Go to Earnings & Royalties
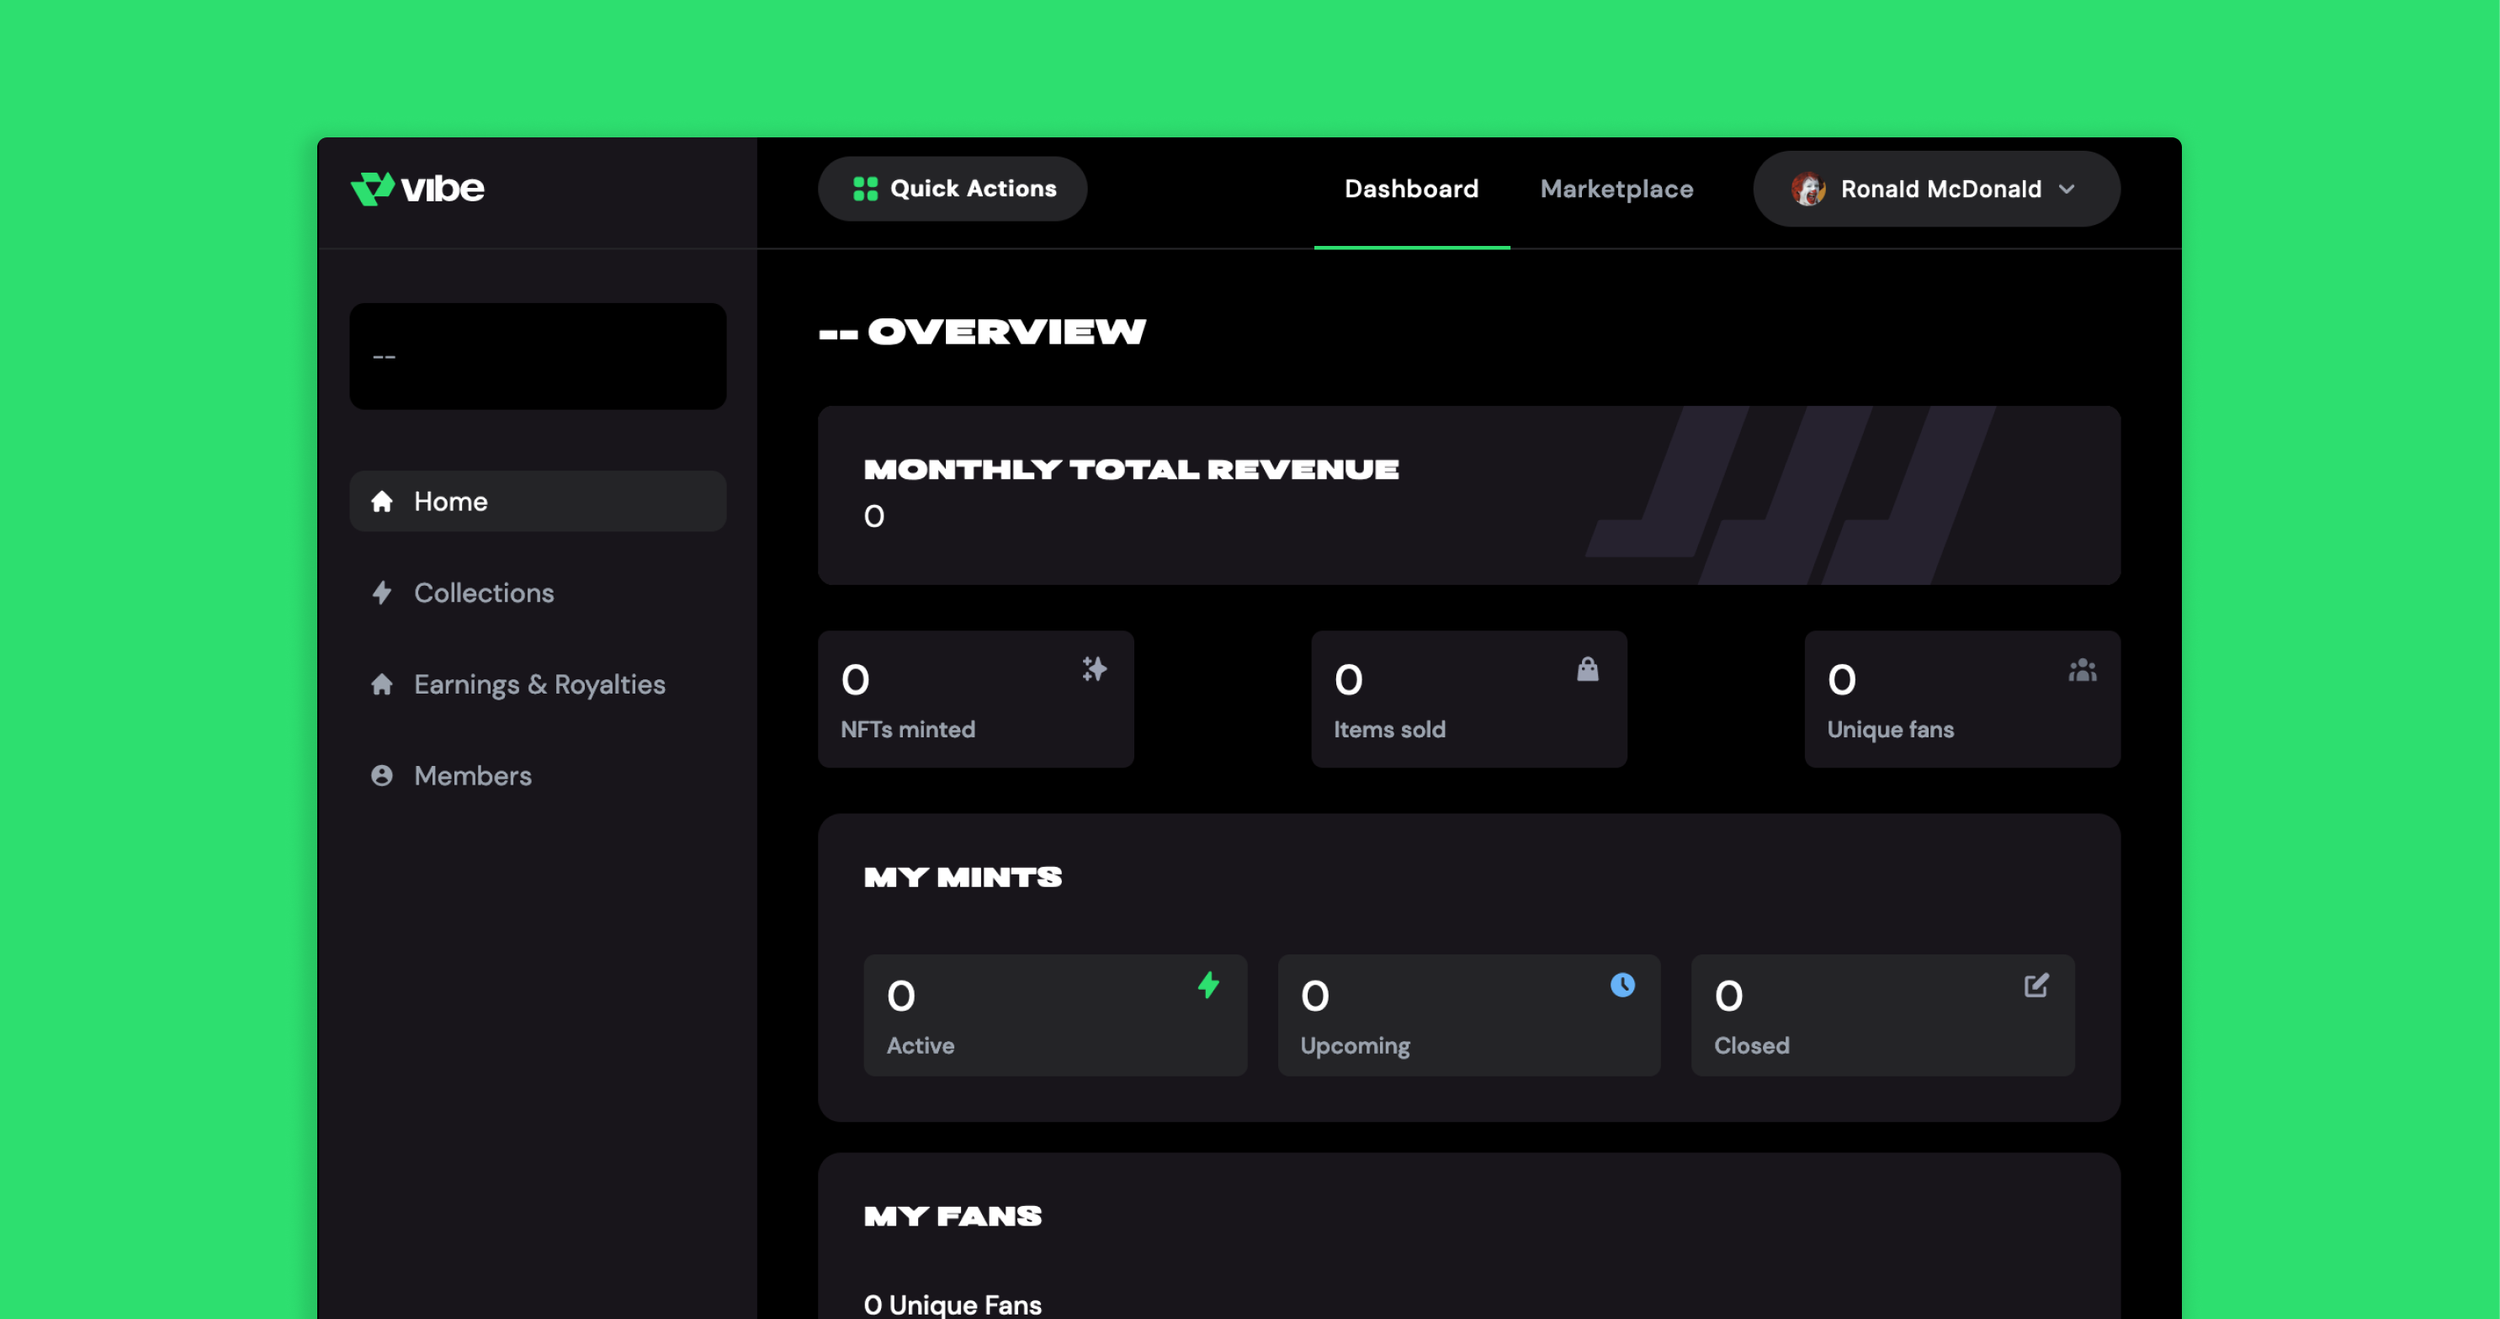The height and width of the screenshot is (1319, 2500). pos(538,684)
